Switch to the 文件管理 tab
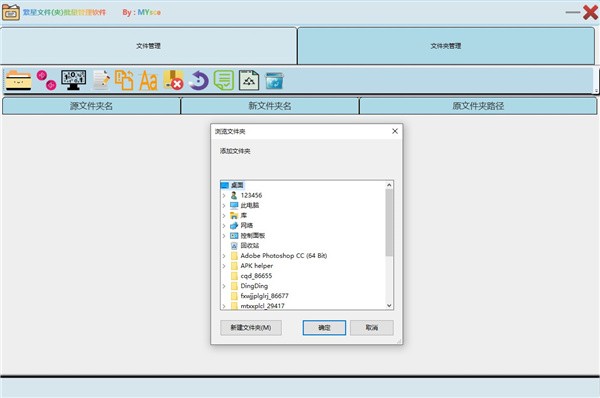Image resolution: width=600 pixels, height=398 pixels. [x=149, y=46]
